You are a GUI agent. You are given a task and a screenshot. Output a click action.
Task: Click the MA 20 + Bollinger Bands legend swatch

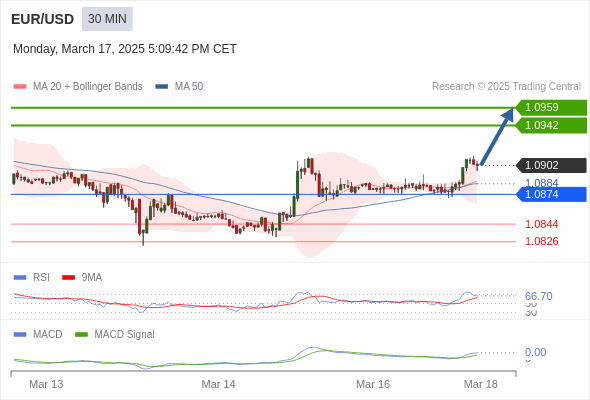[20, 87]
